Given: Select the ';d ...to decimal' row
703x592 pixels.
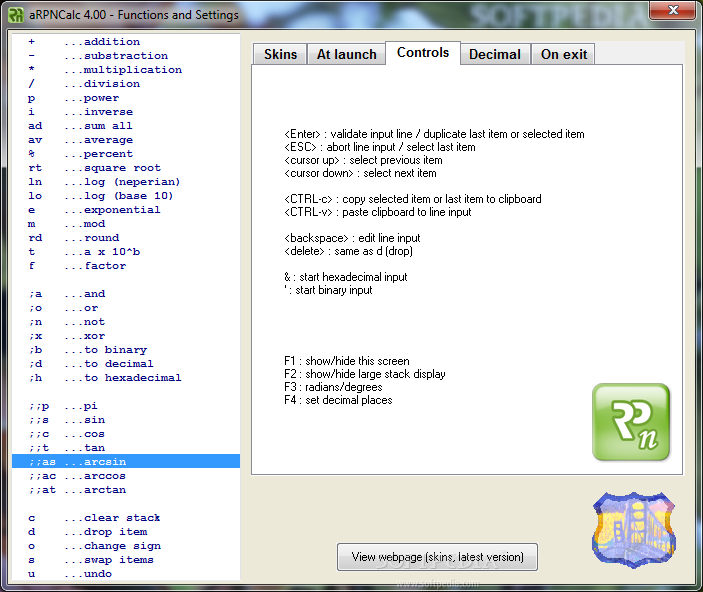Looking at the screenshot, I should click(x=126, y=364).
